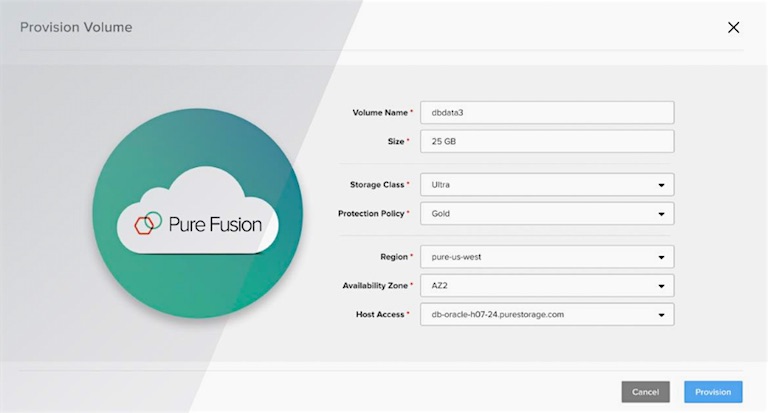Click the "Host Access" field label
The height and width of the screenshot is (413, 768).
pos(380,315)
